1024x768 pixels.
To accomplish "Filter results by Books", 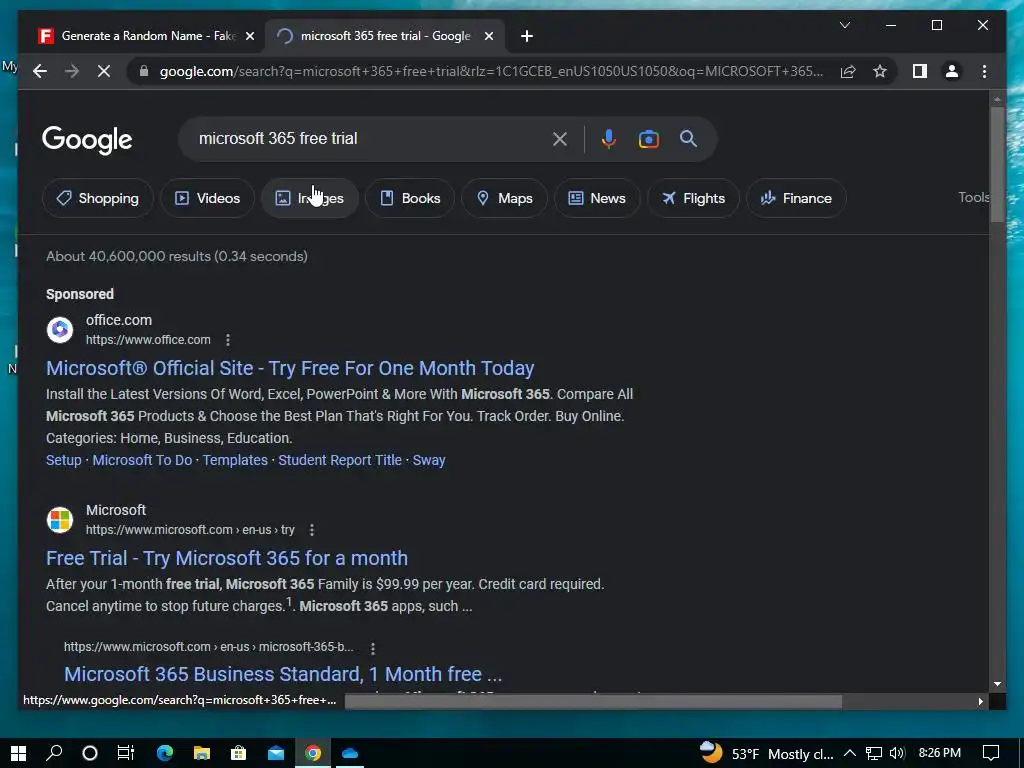I will (409, 198).
